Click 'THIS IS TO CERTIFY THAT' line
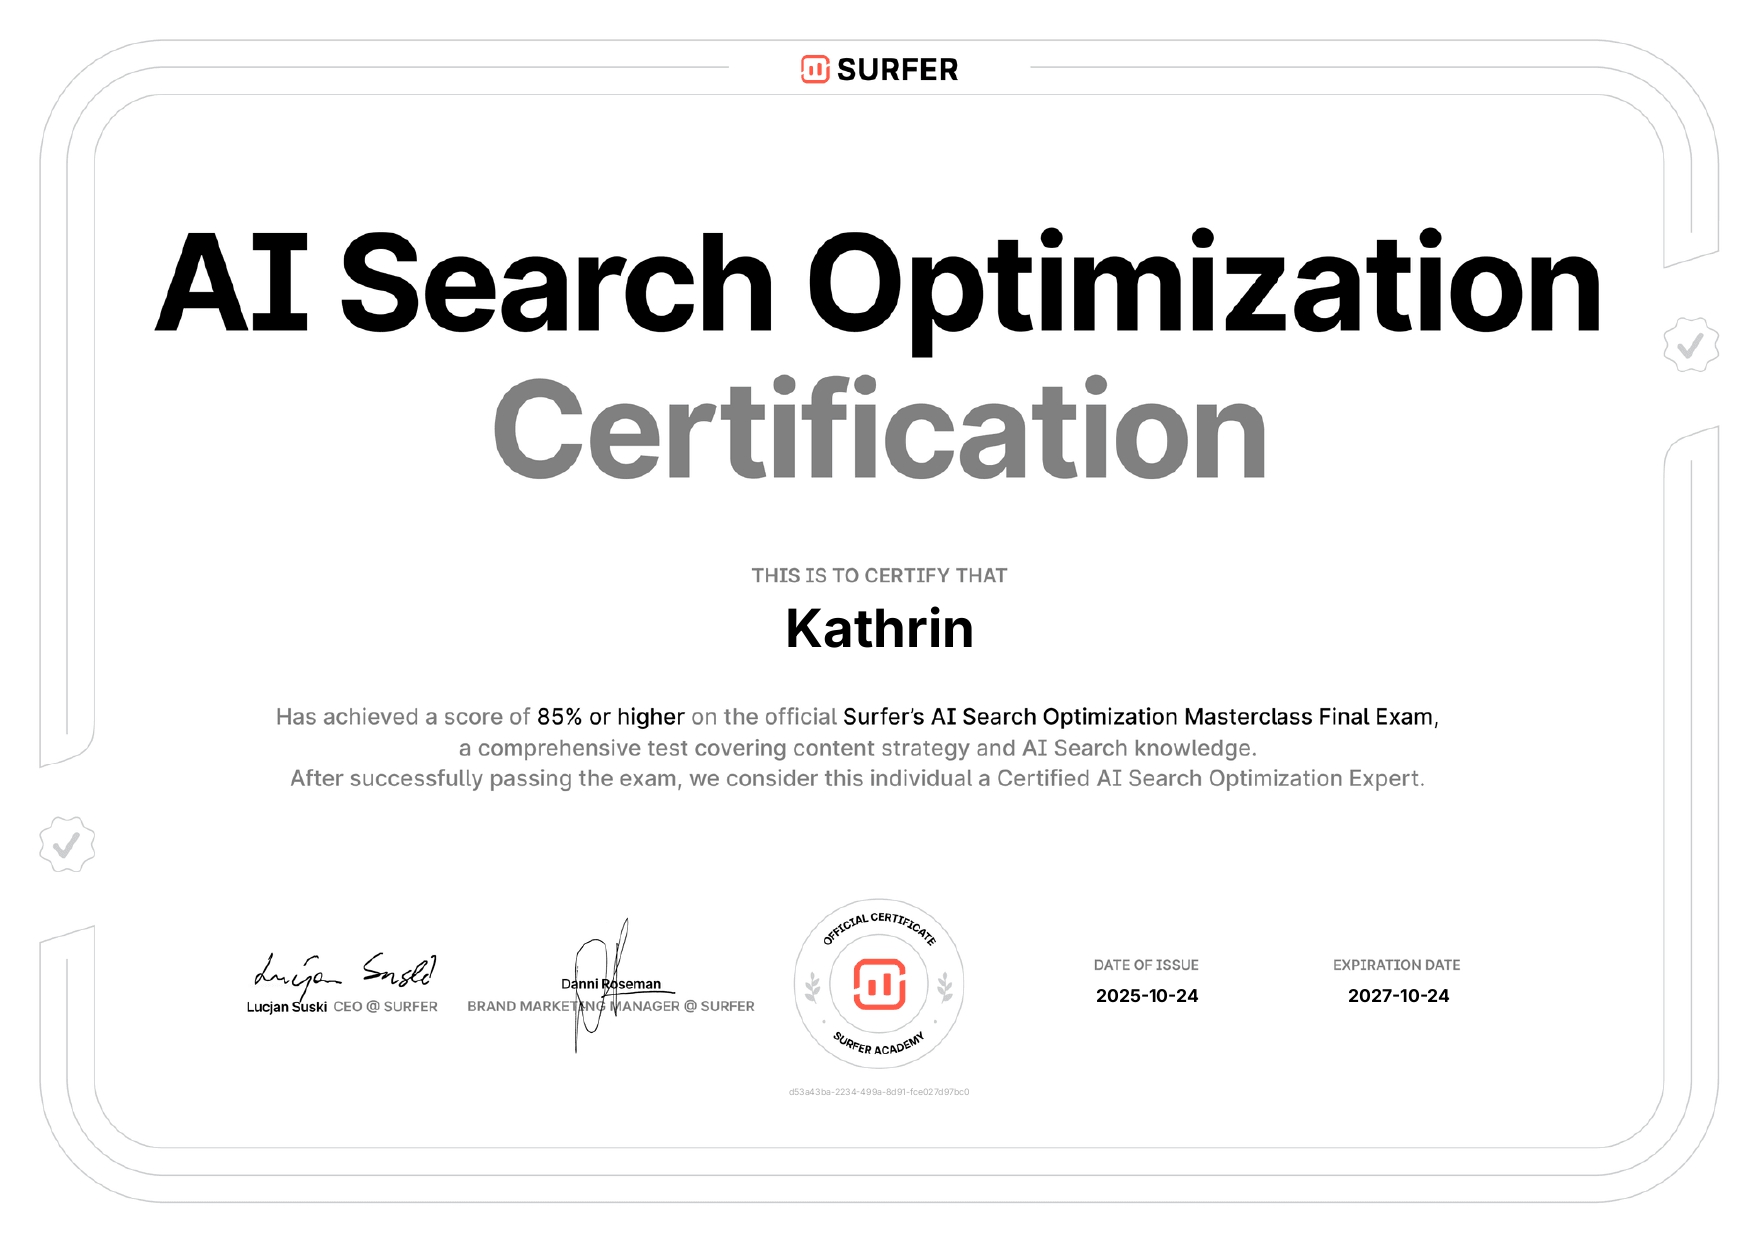This screenshot has width=1759, height=1244. [x=879, y=576]
